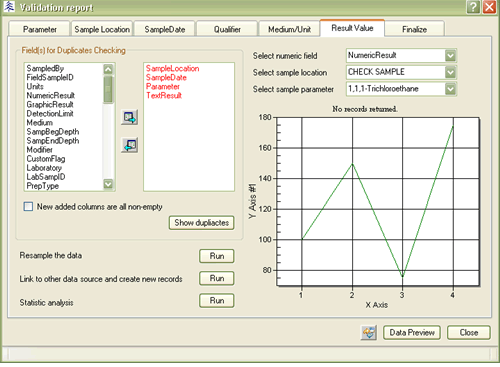500x367 pixels.
Task: Toggle New added columns are all non-empty
Action: point(28,207)
